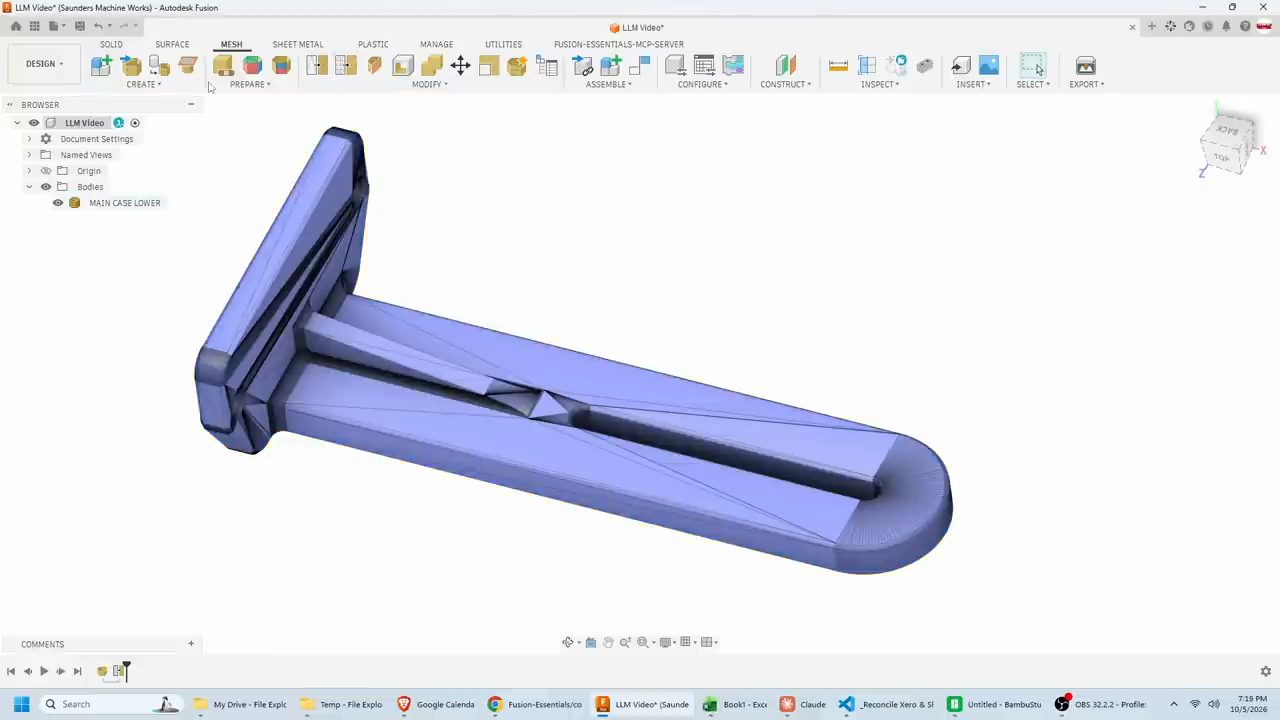Activate the window Select tool icon
This screenshot has width=1280, height=720.
(1033, 65)
